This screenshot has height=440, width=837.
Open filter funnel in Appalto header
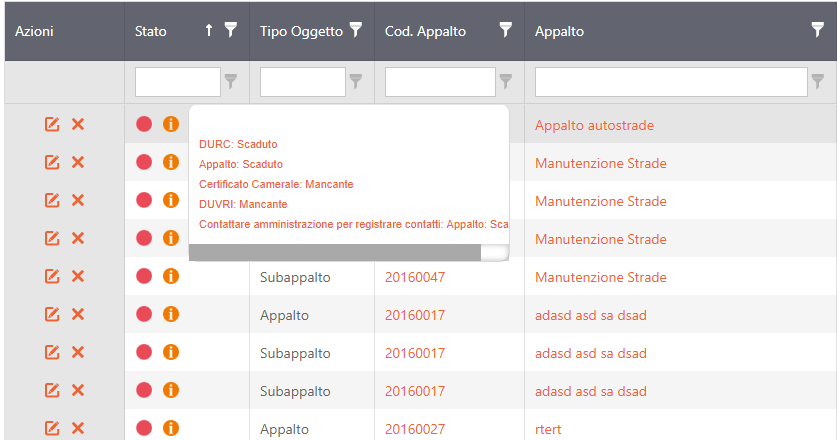(817, 30)
